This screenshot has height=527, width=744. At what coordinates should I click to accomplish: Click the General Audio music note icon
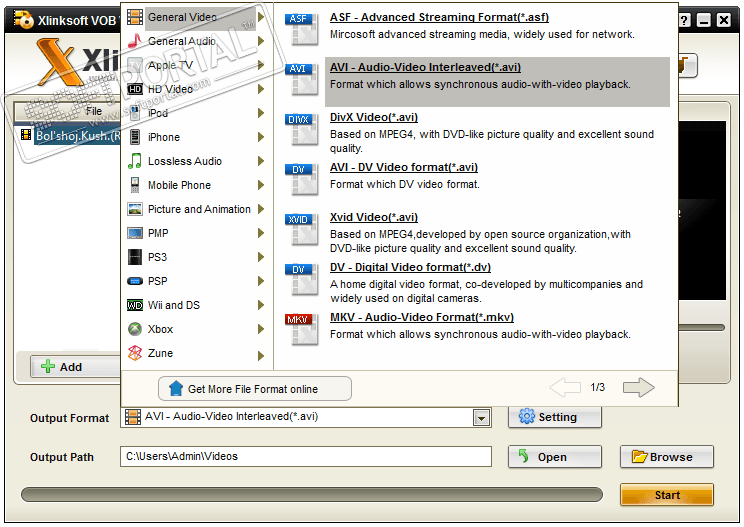point(135,41)
